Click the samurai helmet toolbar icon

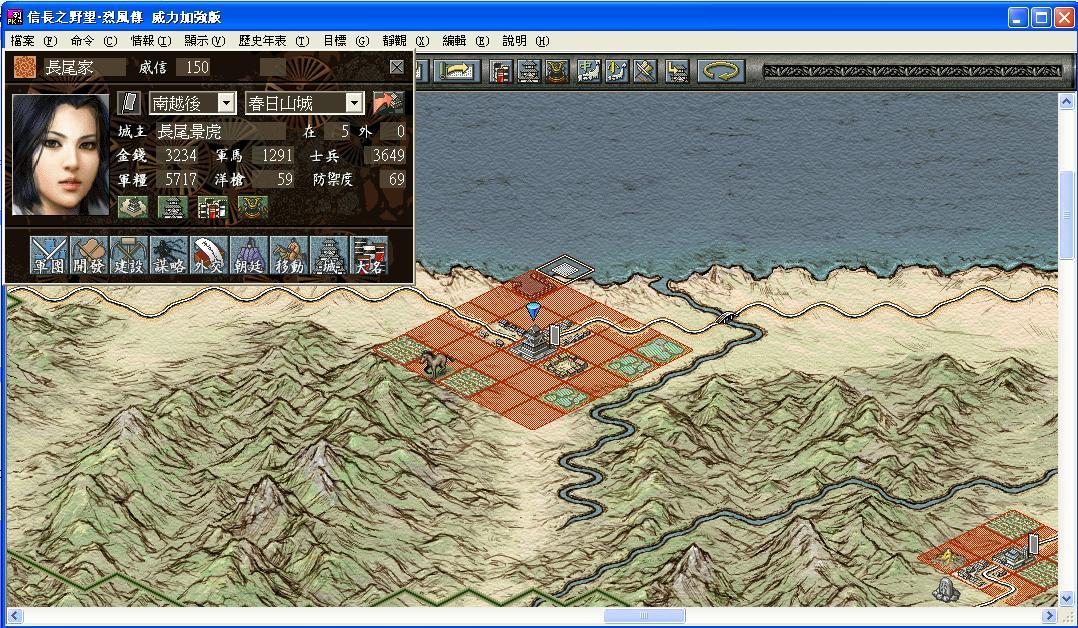(x=556, y=71)
